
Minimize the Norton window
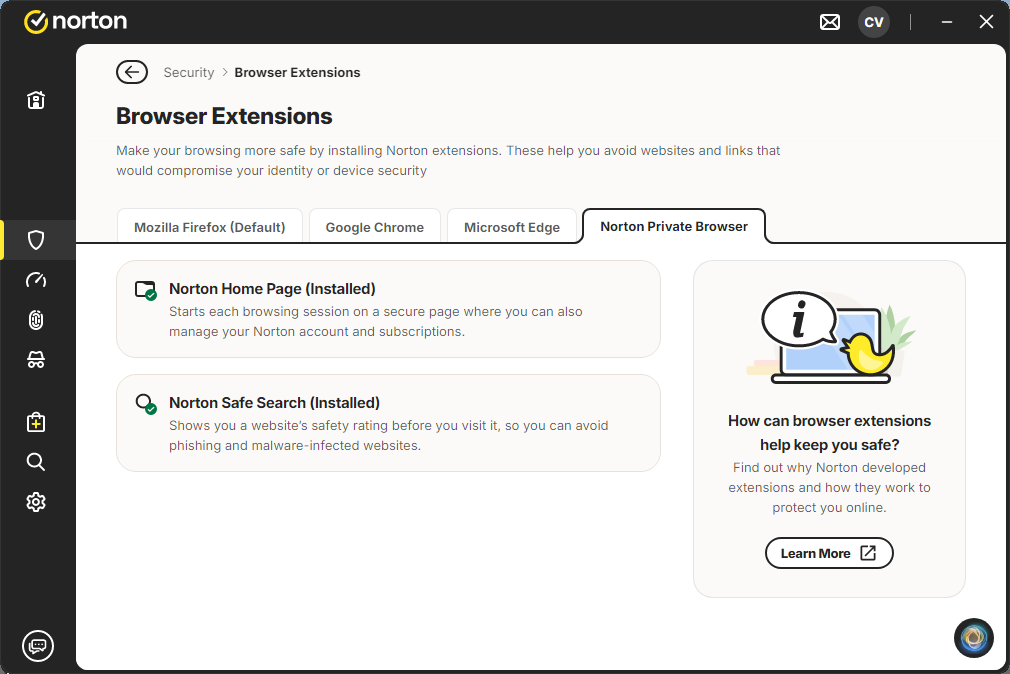tap(946, 22)
